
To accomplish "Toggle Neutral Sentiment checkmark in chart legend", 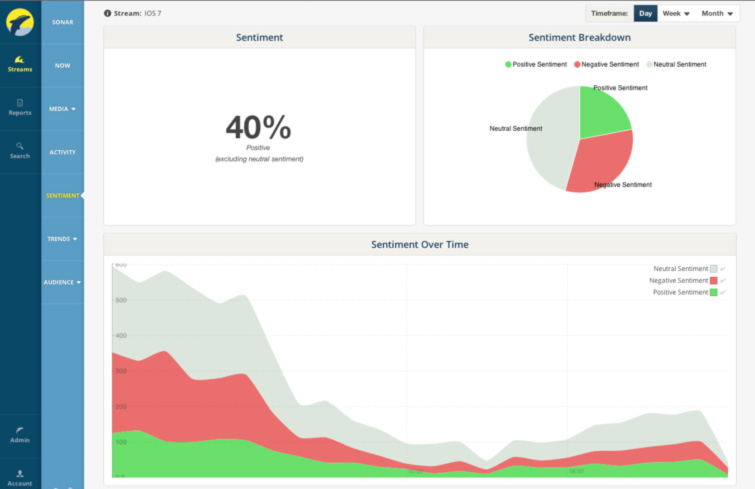I will coord(722,269).
